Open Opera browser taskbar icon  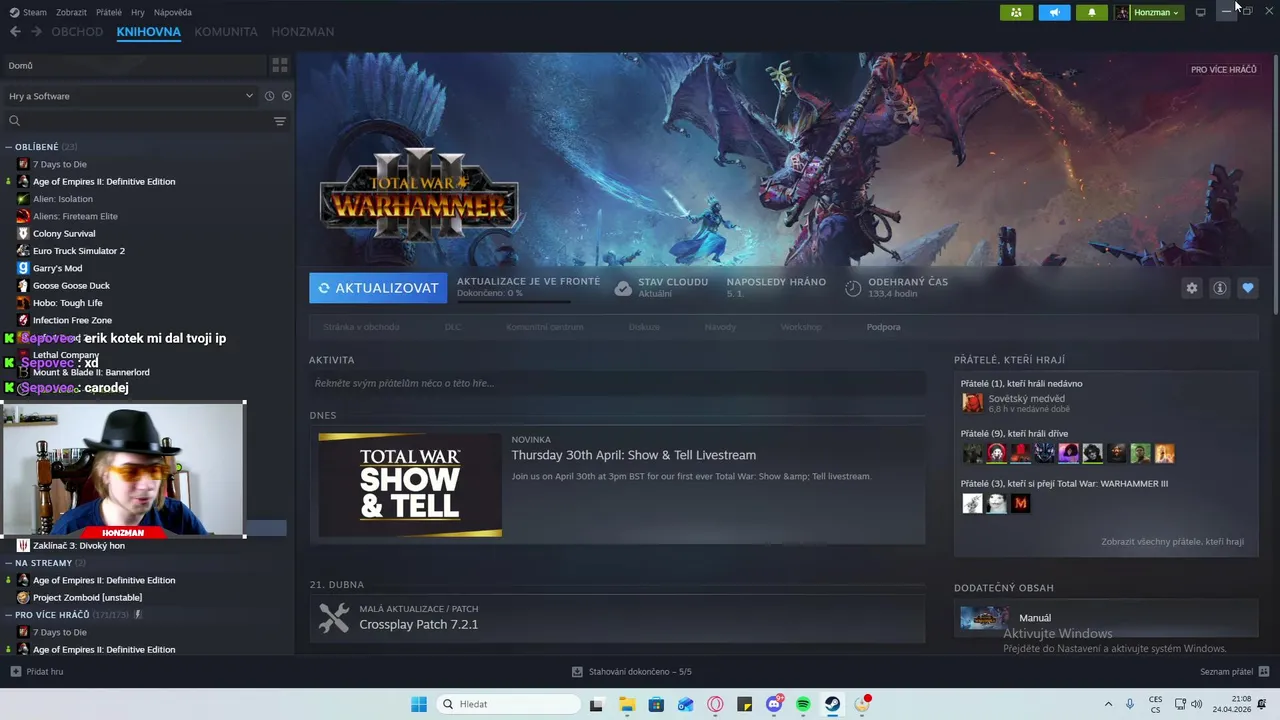(715, 704)
